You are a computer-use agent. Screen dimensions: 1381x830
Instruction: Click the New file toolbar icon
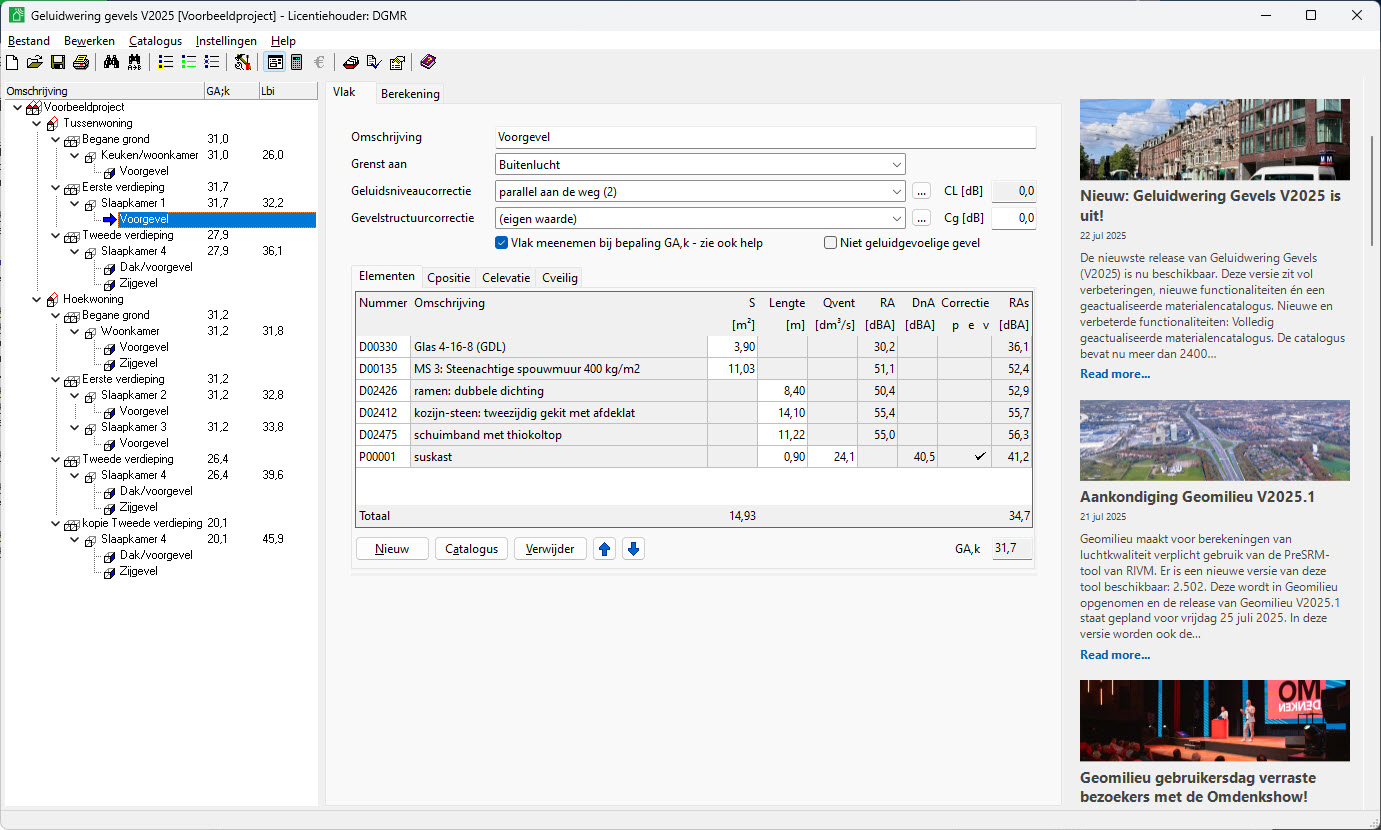click(12, 62)
